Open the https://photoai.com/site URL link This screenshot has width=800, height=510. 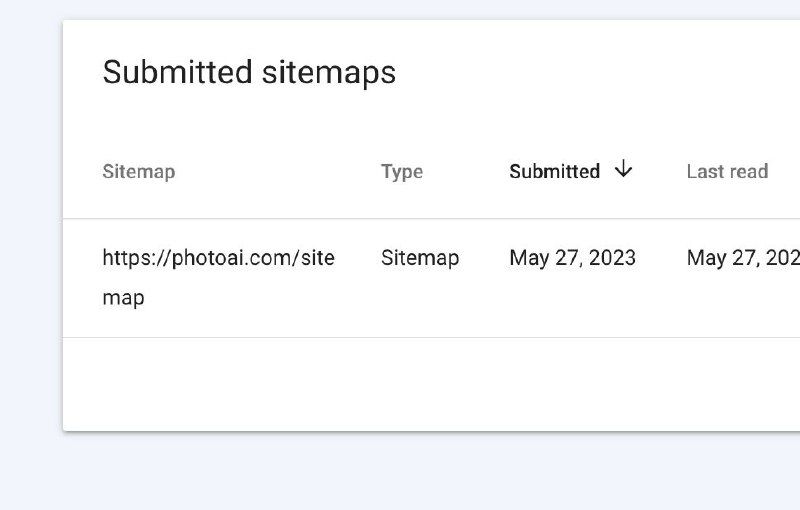pyautogui.click(x=218, y=258)
